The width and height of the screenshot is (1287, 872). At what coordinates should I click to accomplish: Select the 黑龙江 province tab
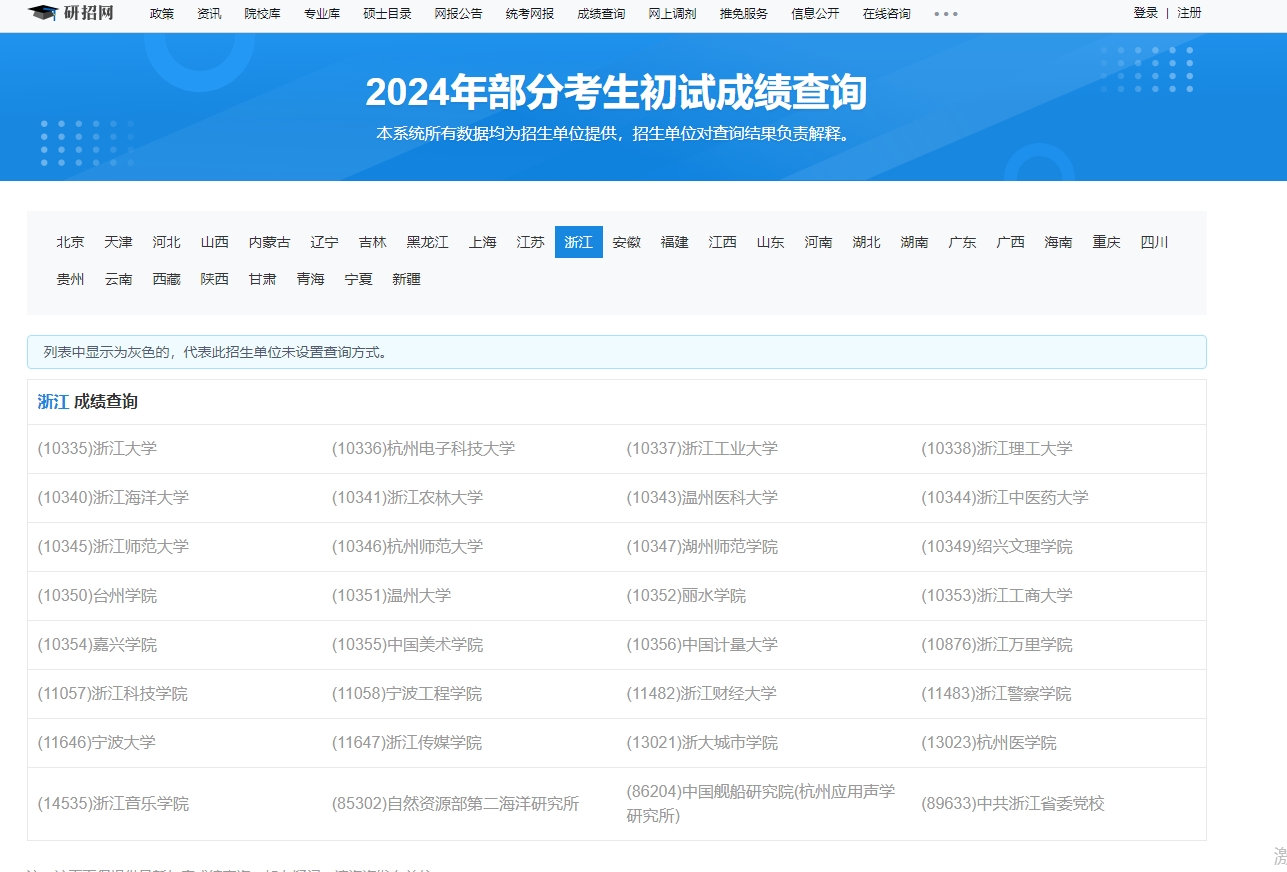coord(428,242)
